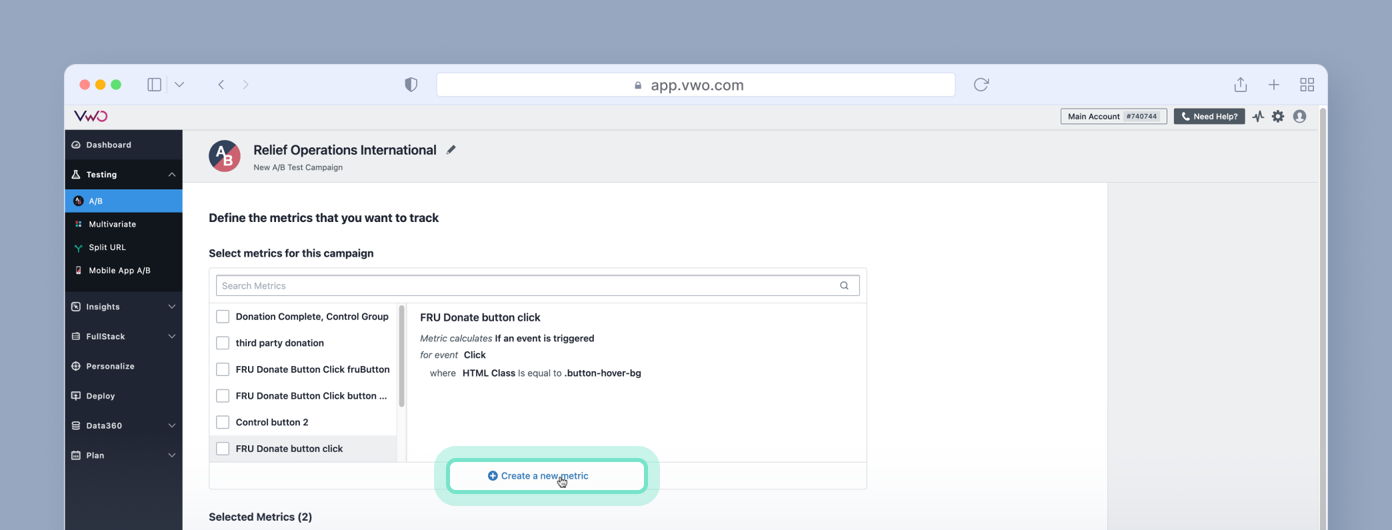Collapse the Testing section chevron
The height and width of the screenshot is (530, 1392).
[x=172, y=175]
